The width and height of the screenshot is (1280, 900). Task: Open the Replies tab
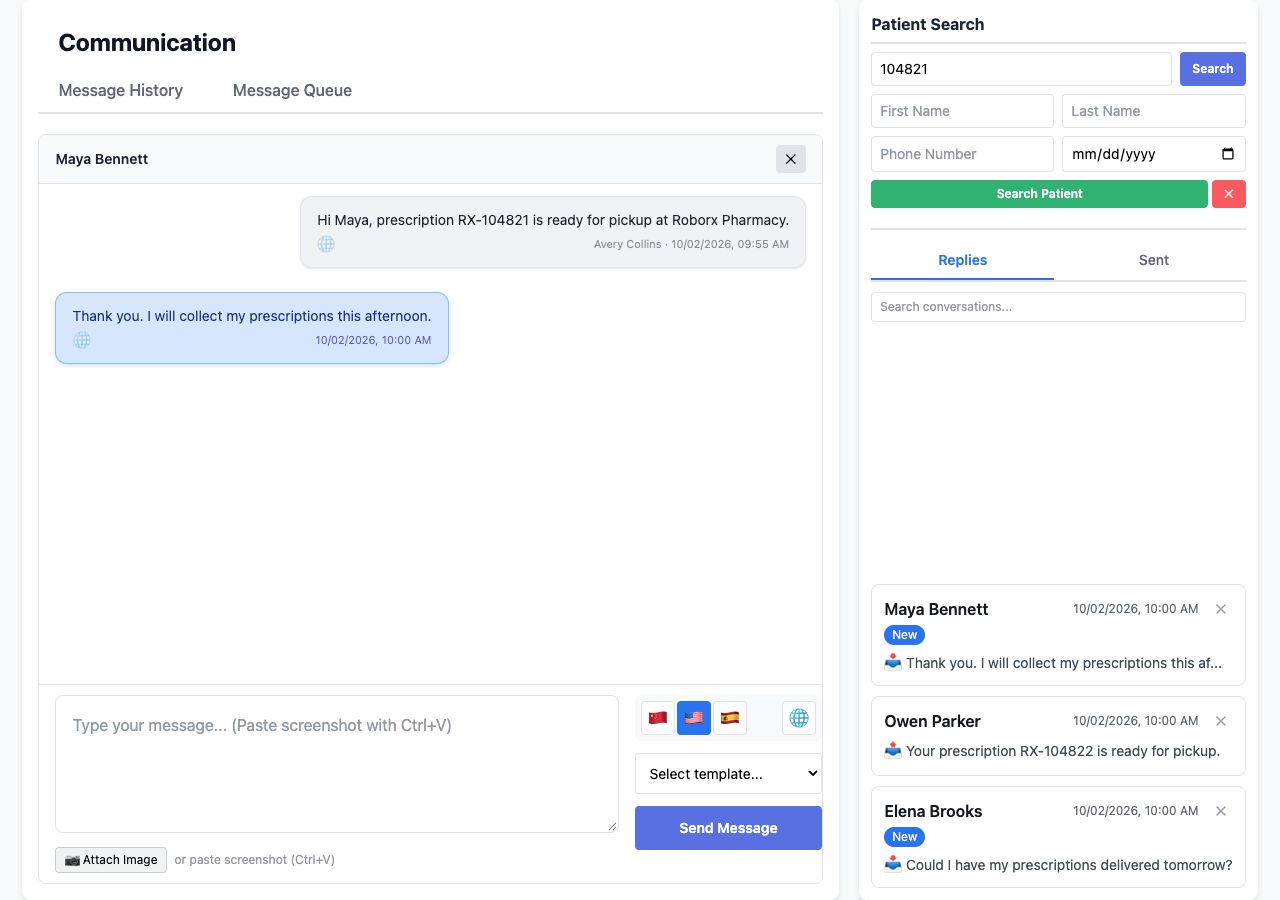click(x=962, y=260)
